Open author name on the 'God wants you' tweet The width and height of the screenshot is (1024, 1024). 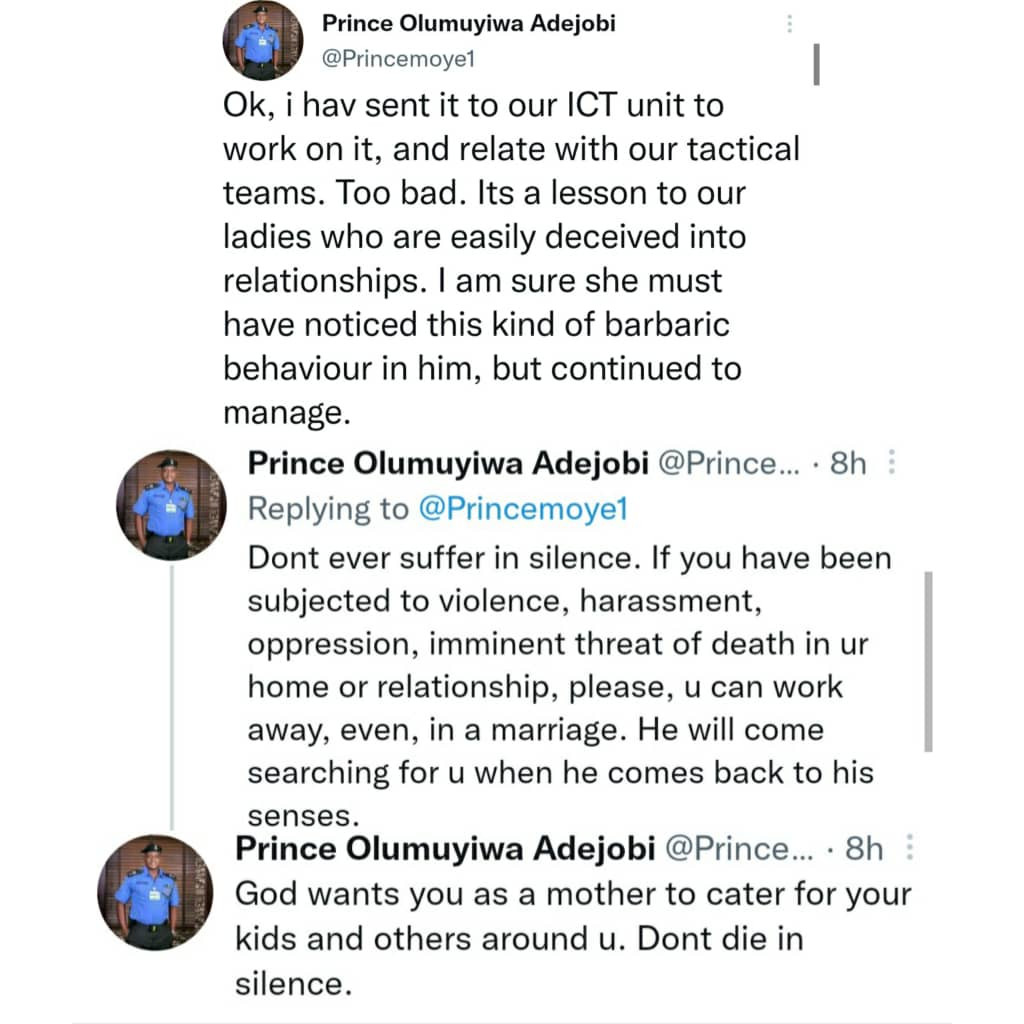pos(445,848)
